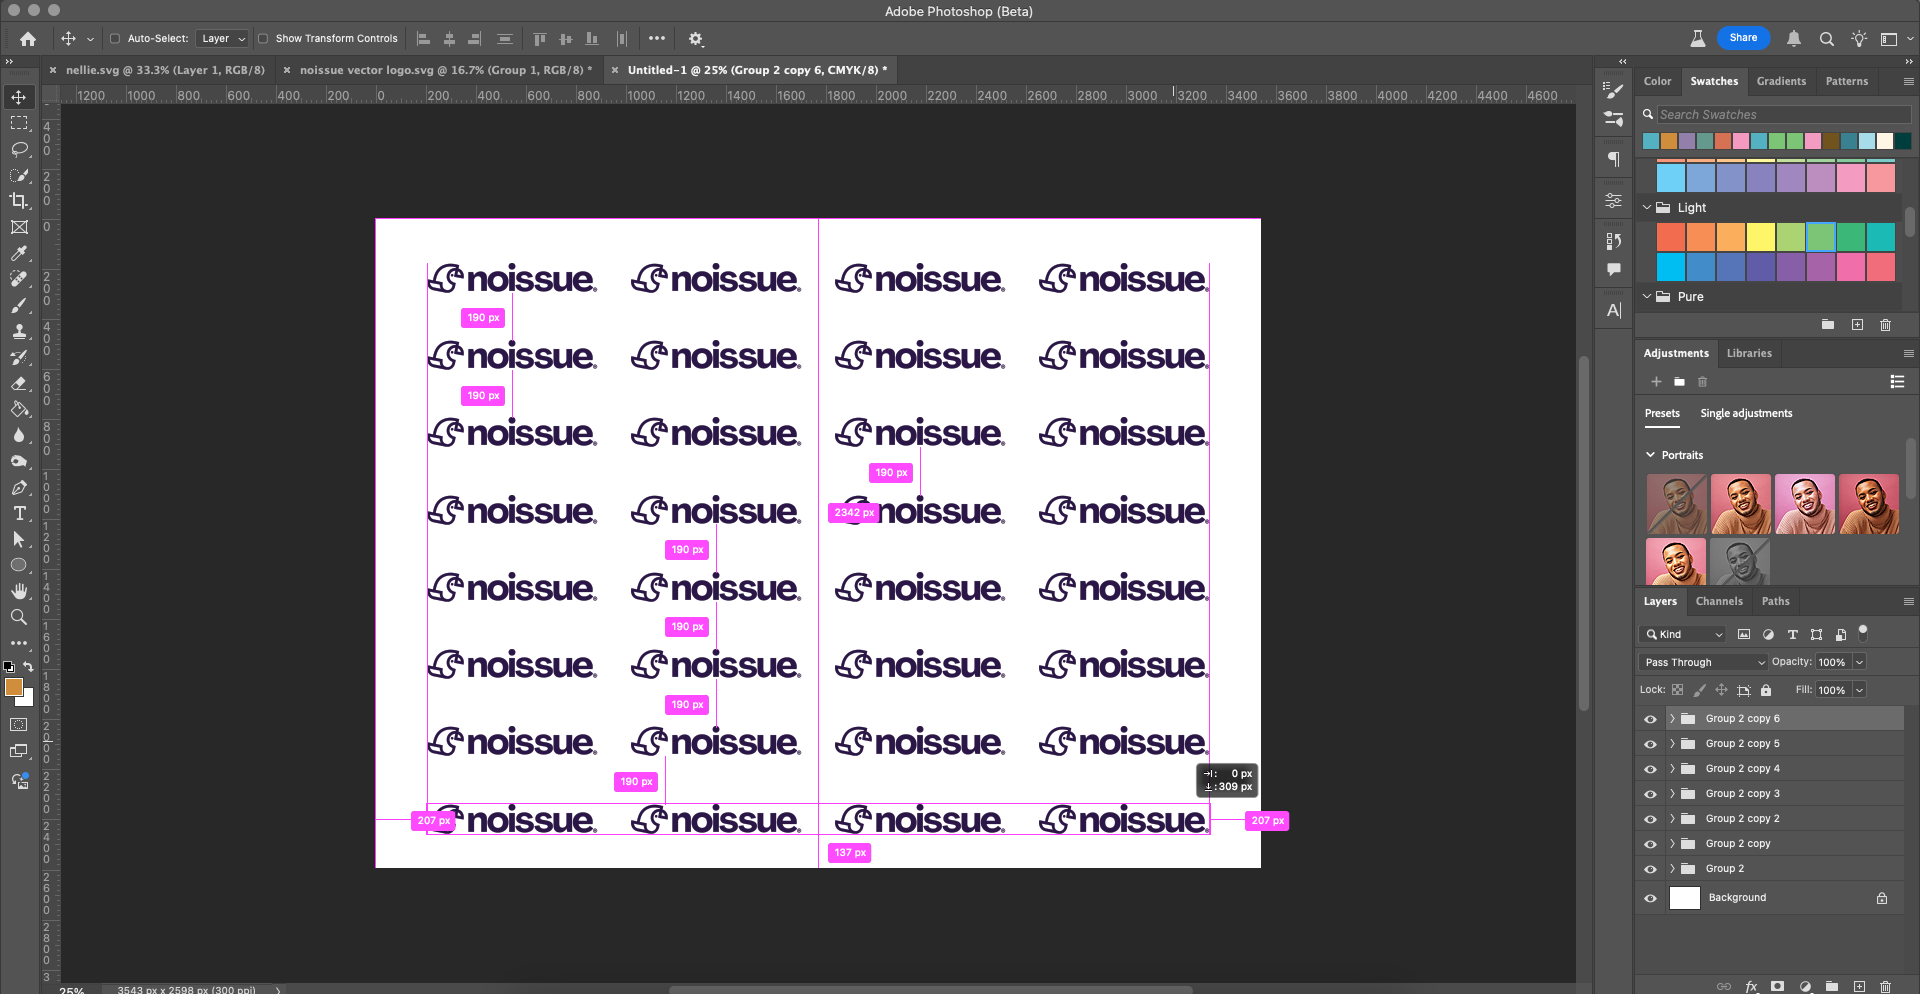Image resolution: width=1920 pixels, height=994 pixels.
Task: Switch to the Gradients tab
Action: (x=1781, y=81)
